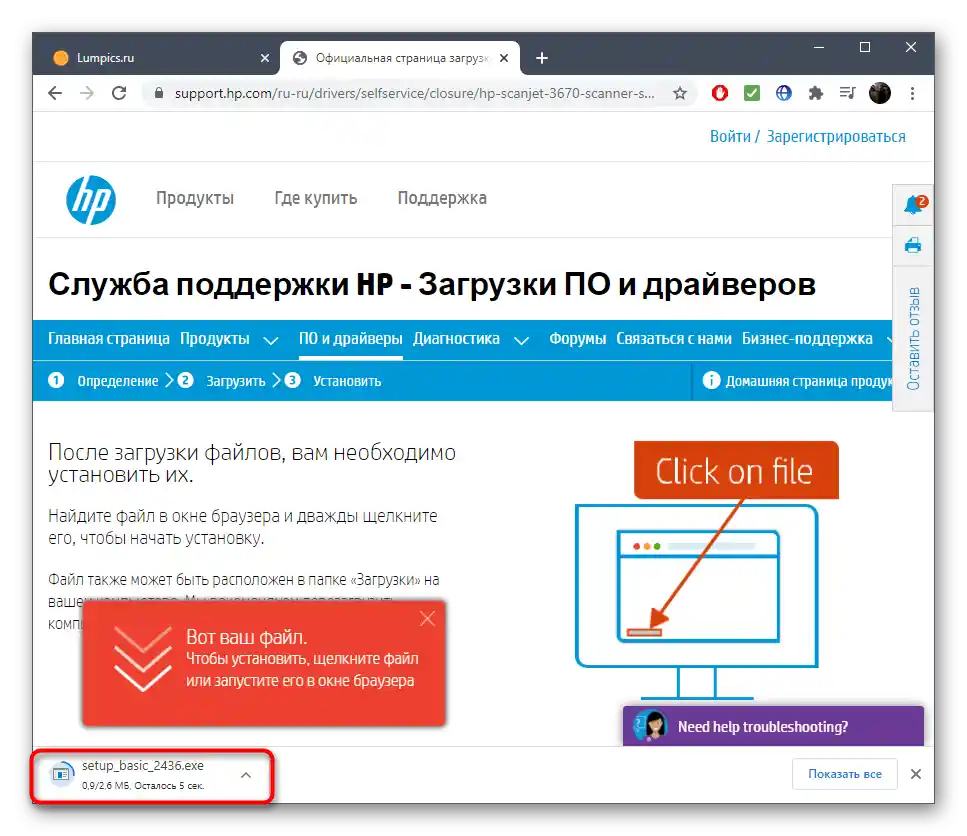
Task: Open Бизнес-поддержка menu item
Action: coord(807,338)
